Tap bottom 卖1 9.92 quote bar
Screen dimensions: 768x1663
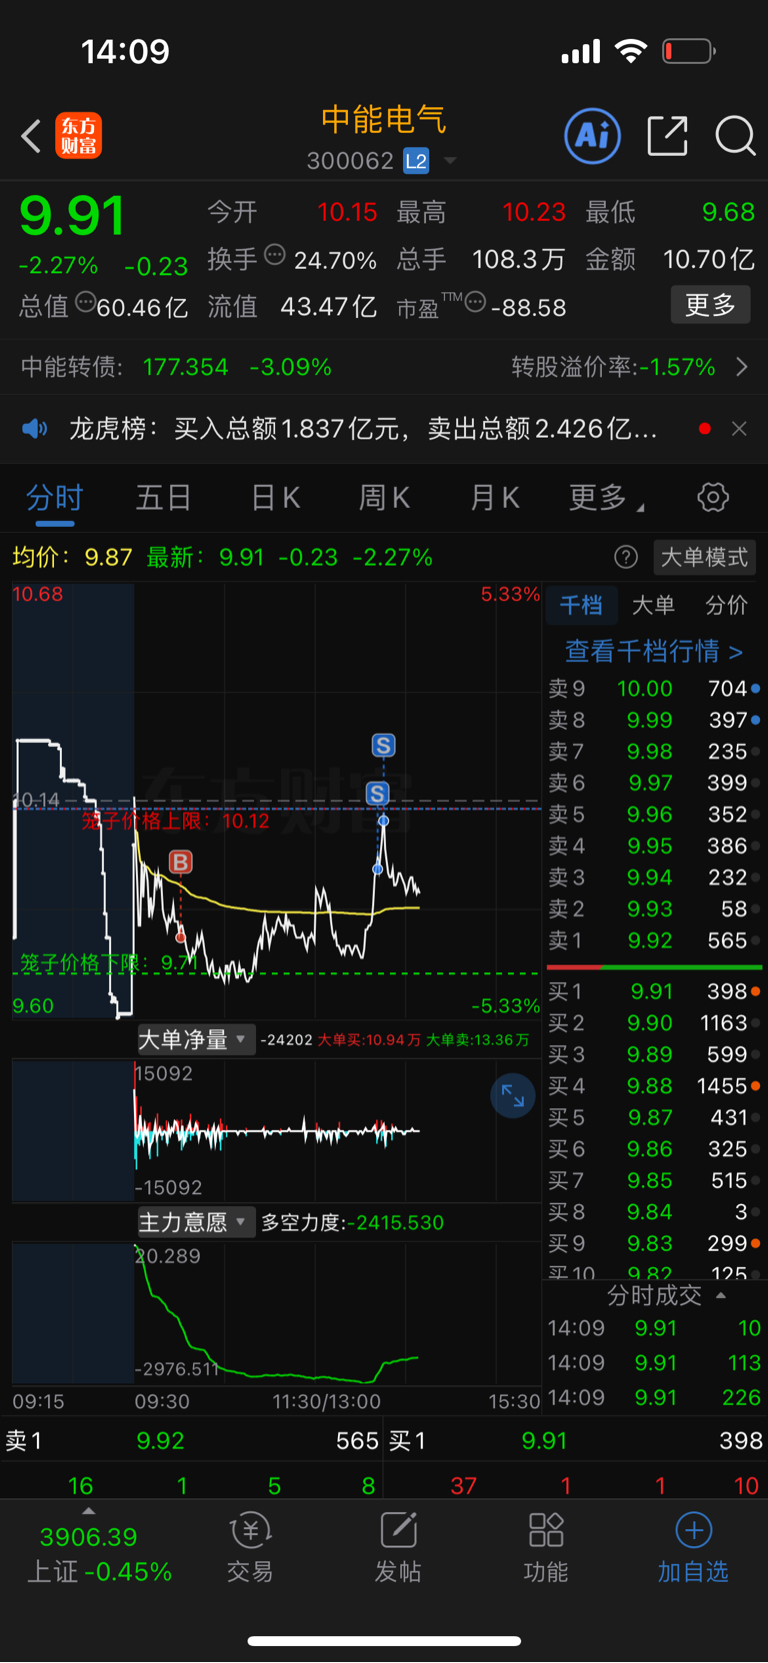(x=192, y=1441)
